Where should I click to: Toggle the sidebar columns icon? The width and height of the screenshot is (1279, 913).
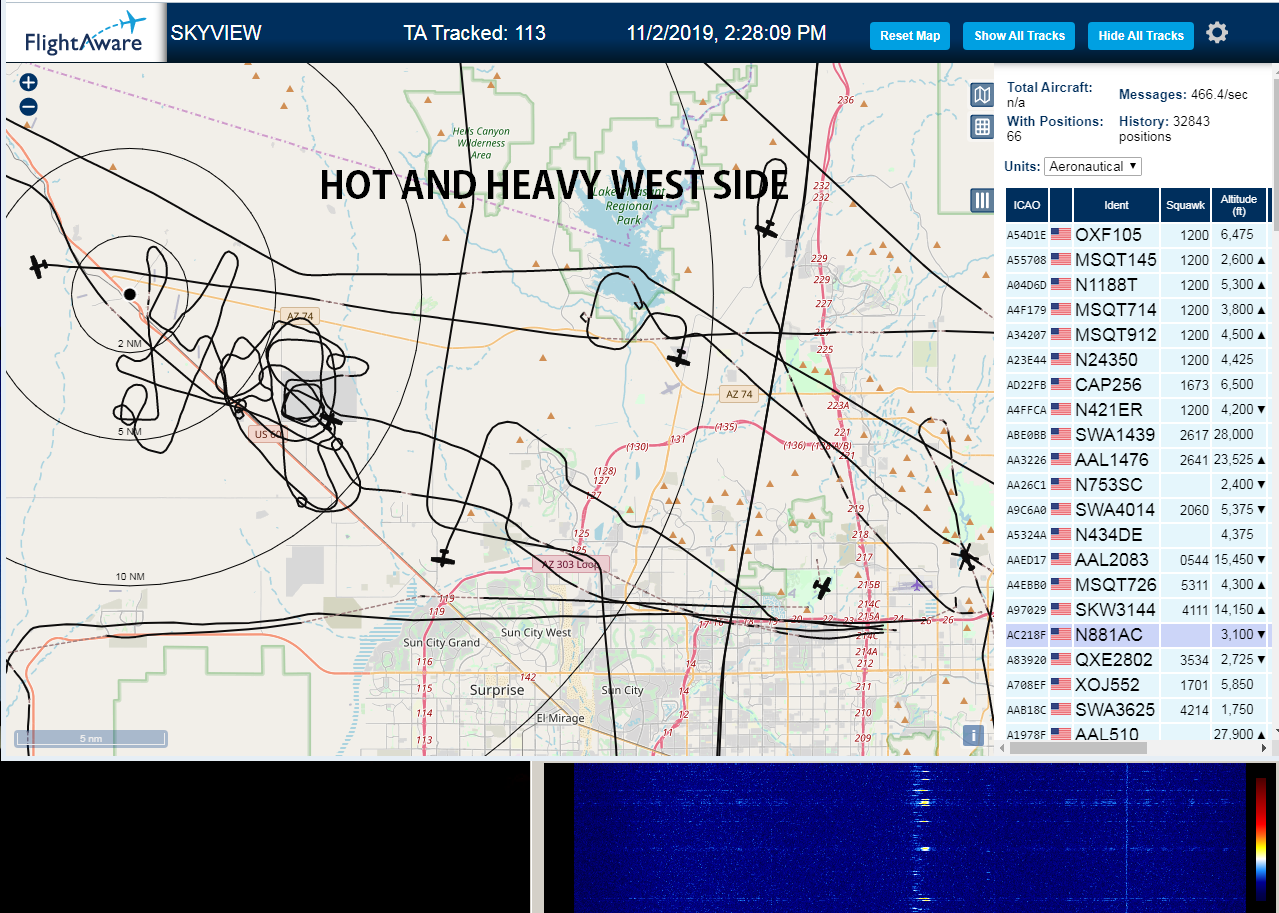point(982,201)
